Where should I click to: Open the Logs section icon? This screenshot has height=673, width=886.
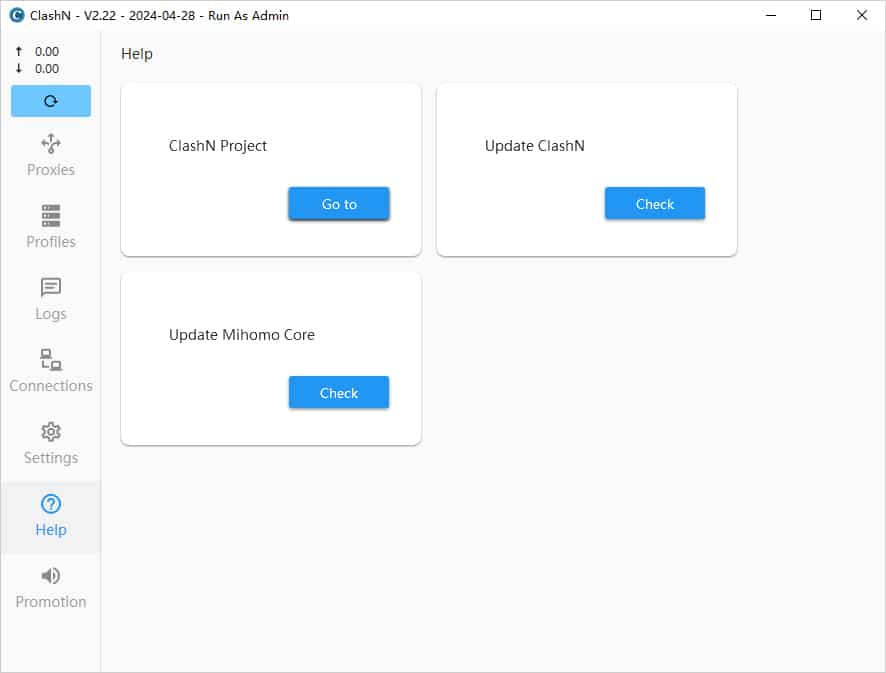50,287
